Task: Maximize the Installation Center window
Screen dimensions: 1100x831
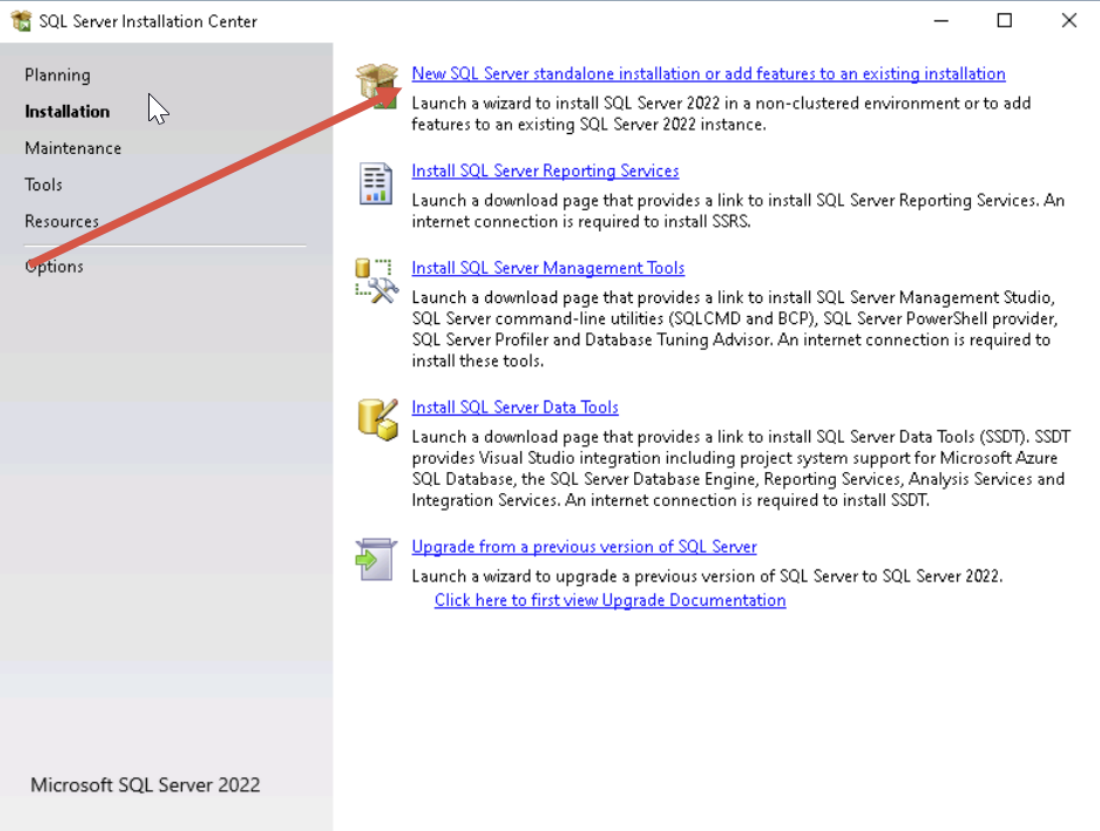Action: [x=1005, y=21]
